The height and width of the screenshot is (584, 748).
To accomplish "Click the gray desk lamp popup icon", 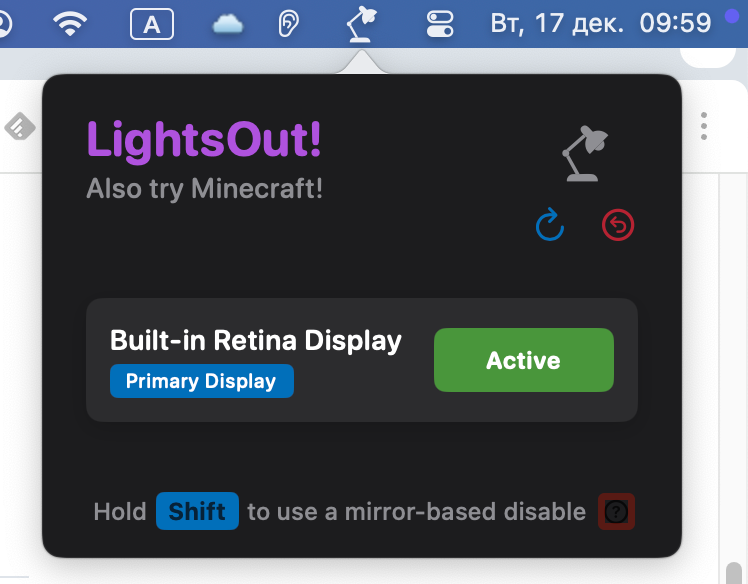I will click(585, 153).
